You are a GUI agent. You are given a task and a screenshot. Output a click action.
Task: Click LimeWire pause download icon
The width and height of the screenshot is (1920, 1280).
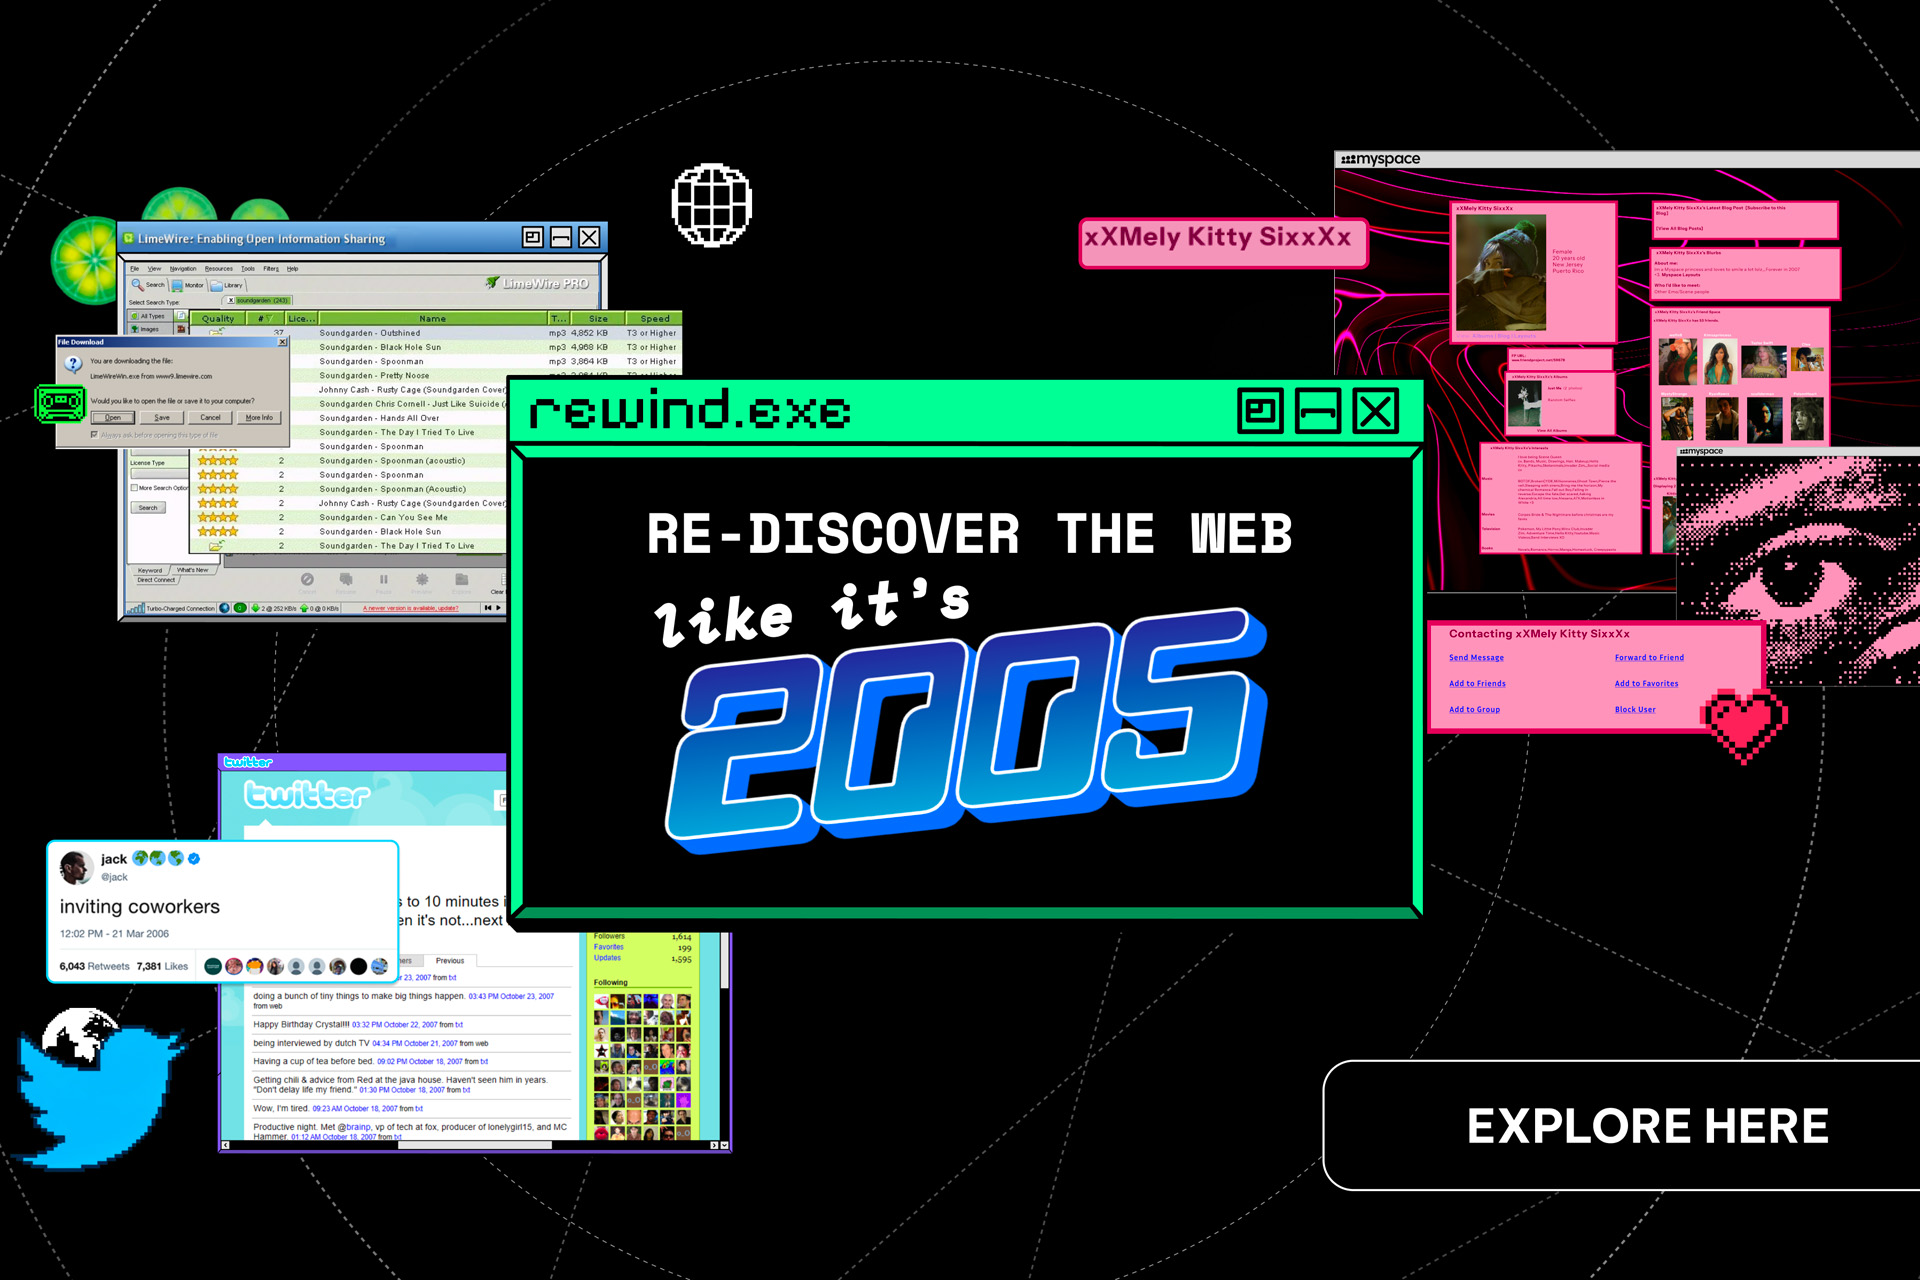pos(383,579)
